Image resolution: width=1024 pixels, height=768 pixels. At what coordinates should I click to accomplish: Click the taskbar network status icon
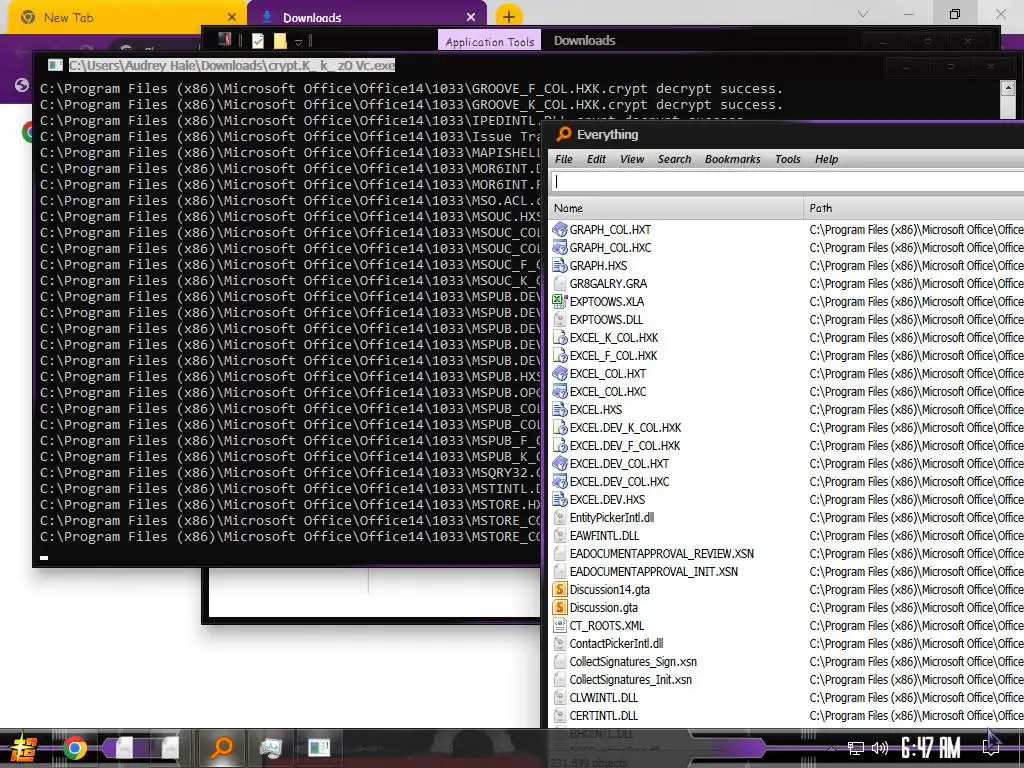coord(856,748)
